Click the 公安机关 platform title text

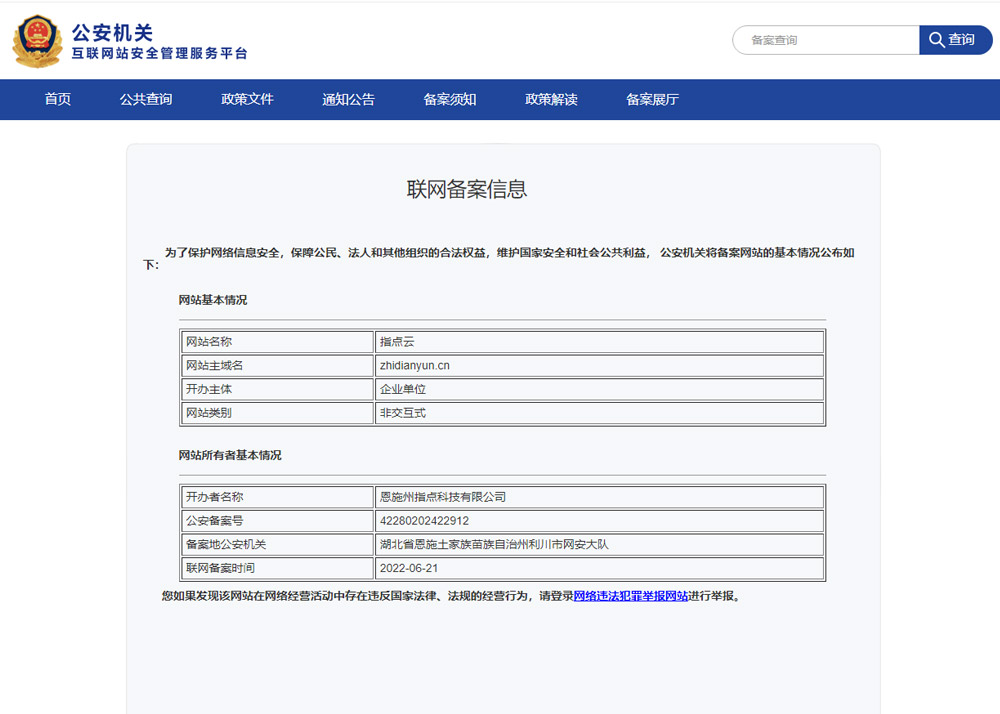(112, 32)
